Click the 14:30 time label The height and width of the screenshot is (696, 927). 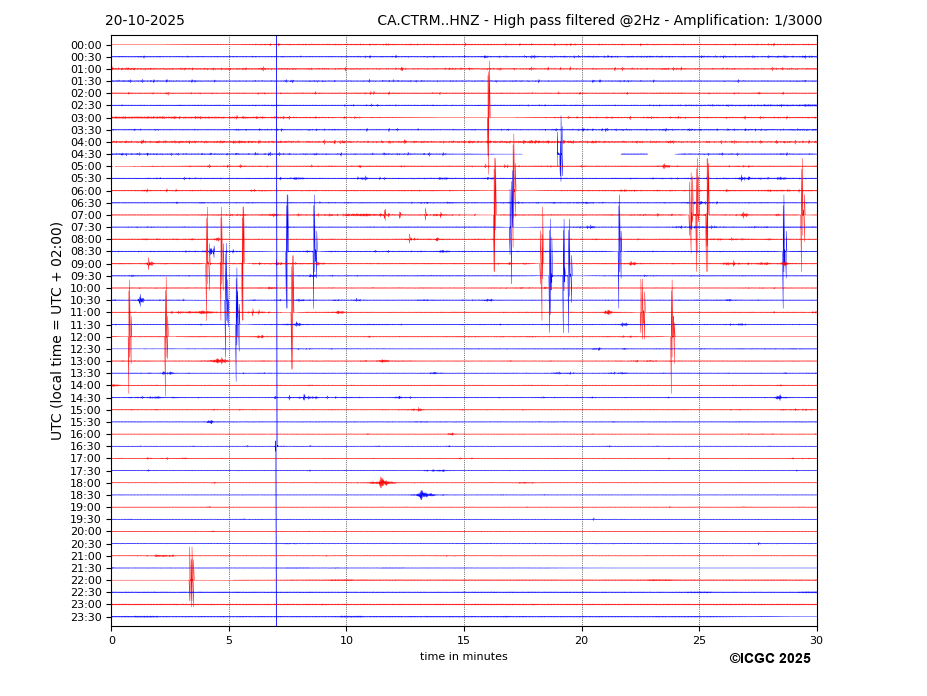click(86, 398)
